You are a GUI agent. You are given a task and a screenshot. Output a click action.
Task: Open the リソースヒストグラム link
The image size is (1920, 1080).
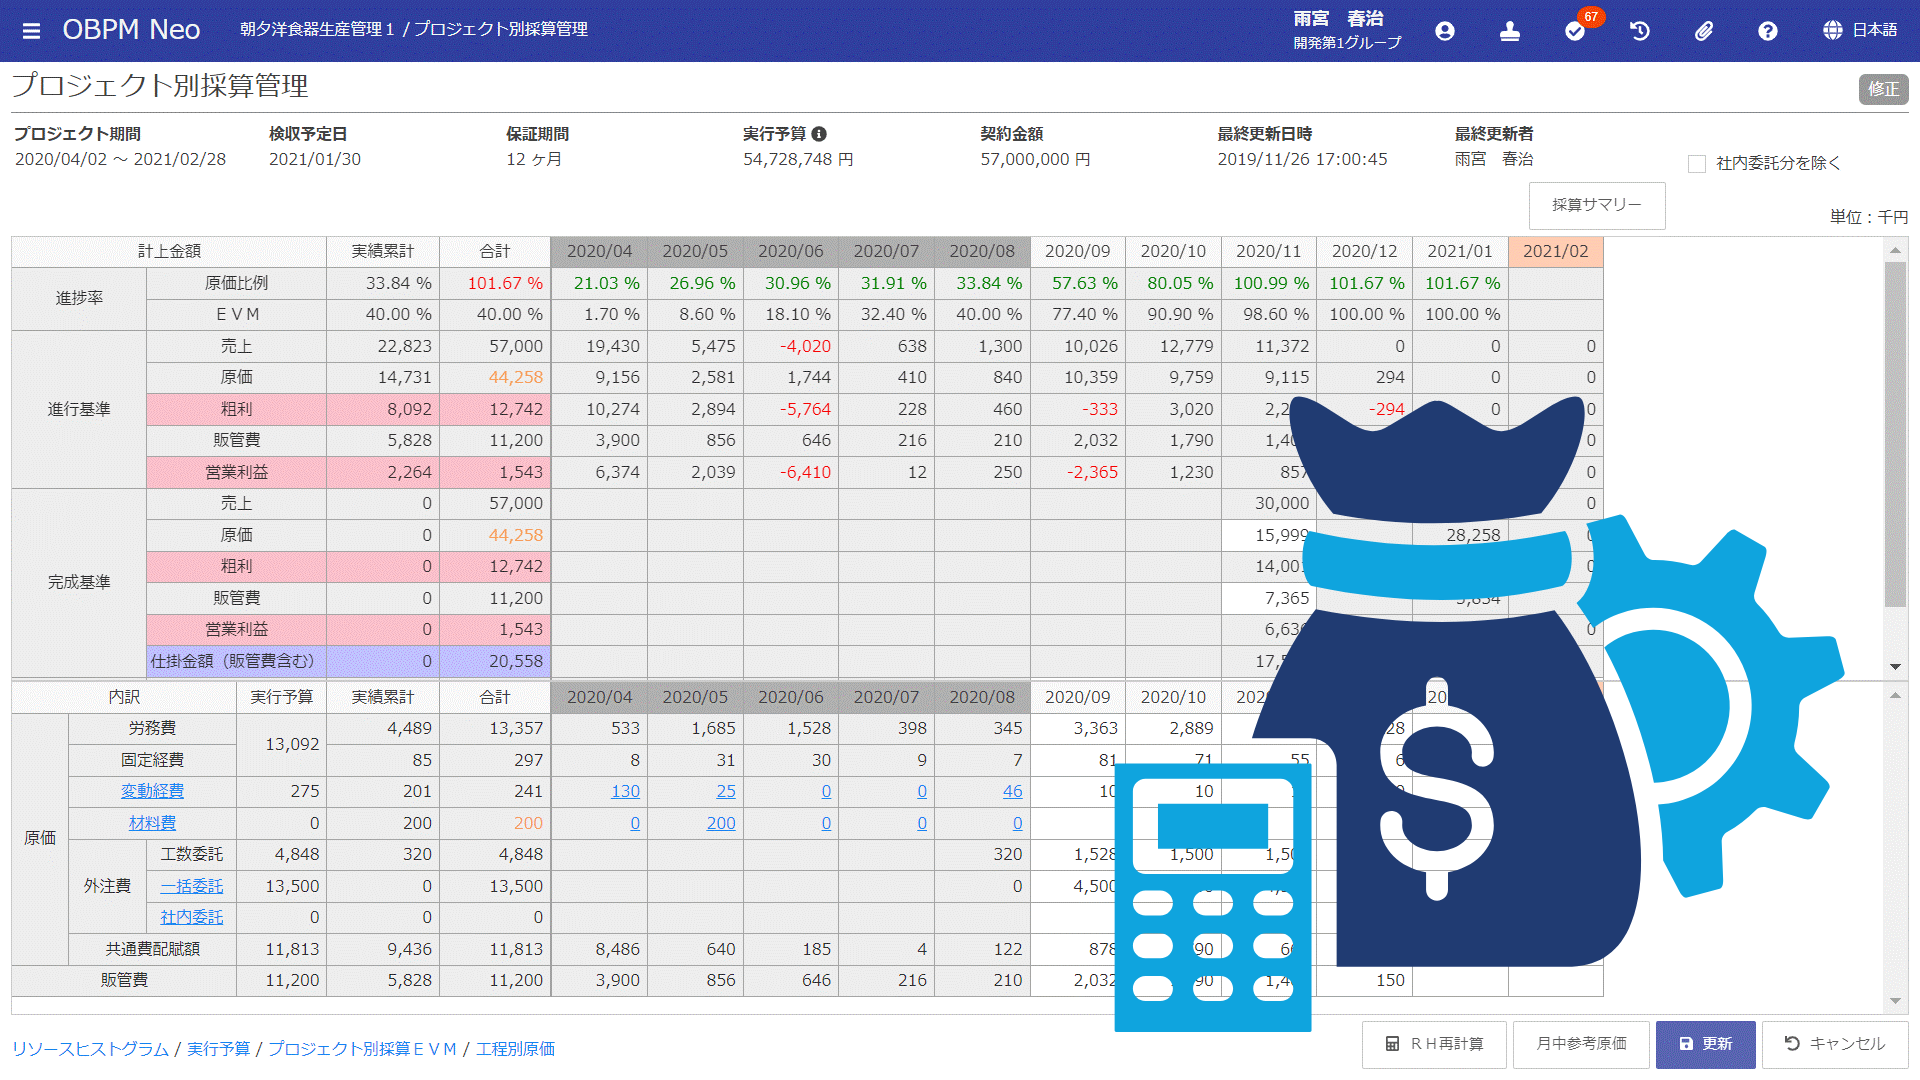tap(90, 1049)
